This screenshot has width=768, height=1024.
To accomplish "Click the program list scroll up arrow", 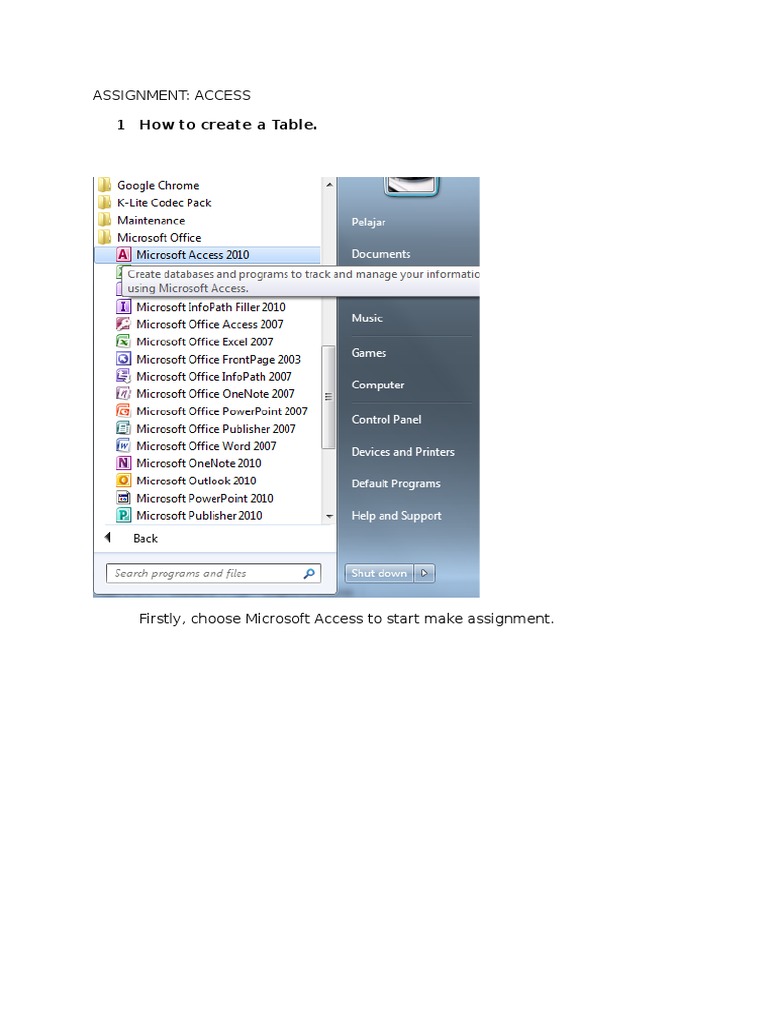I will 329,185.
